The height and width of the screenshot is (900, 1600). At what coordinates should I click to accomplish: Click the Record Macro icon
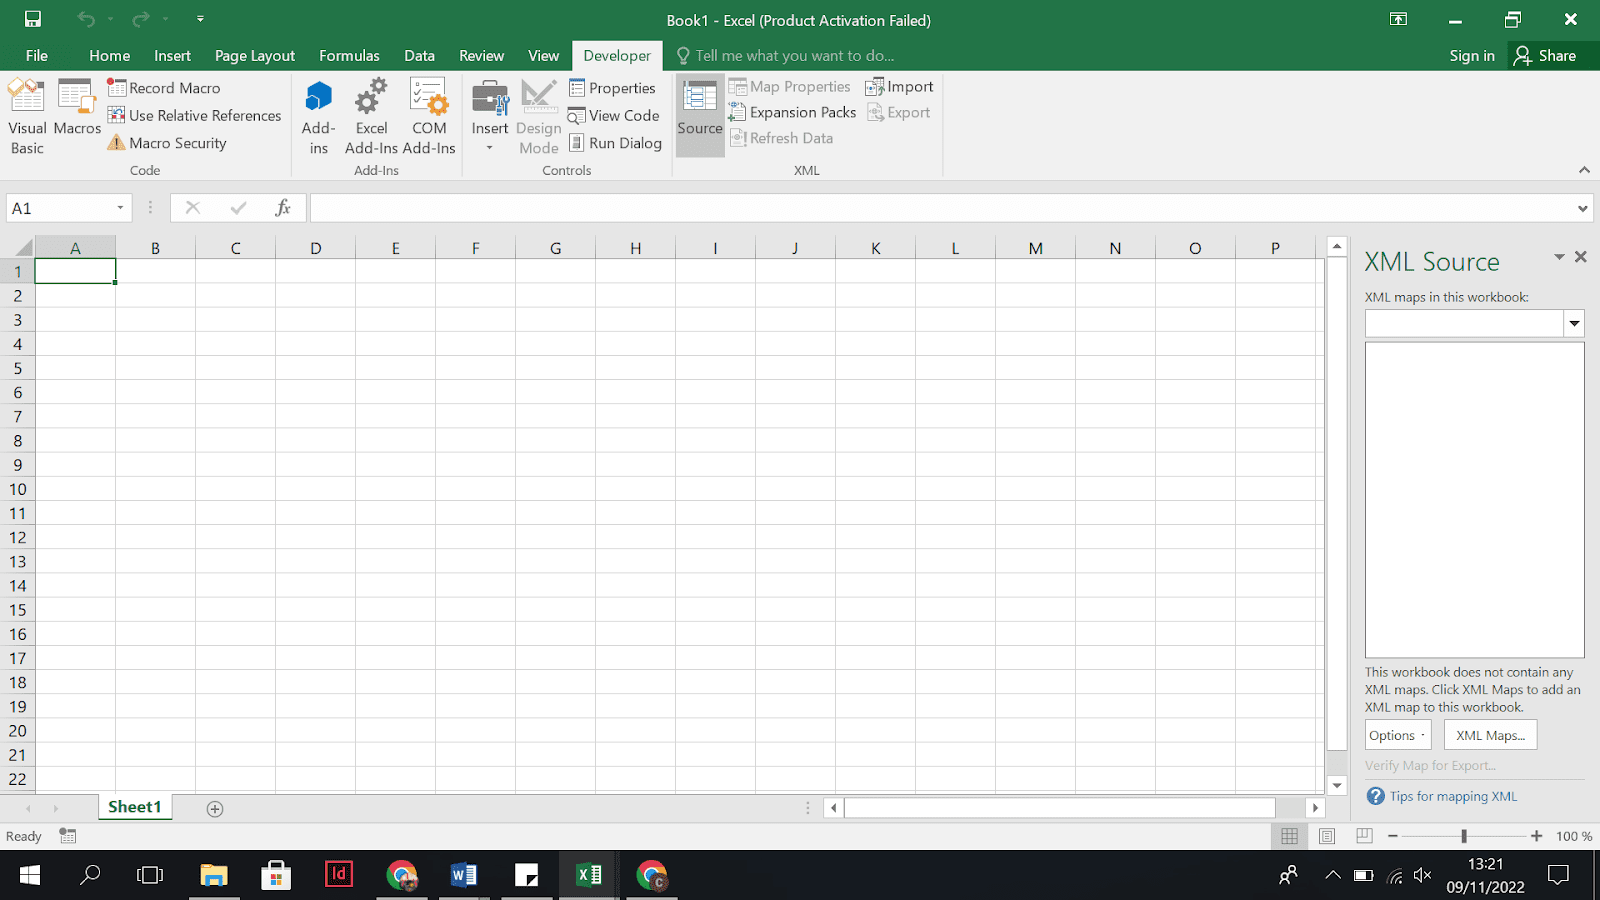click(117, 88)
